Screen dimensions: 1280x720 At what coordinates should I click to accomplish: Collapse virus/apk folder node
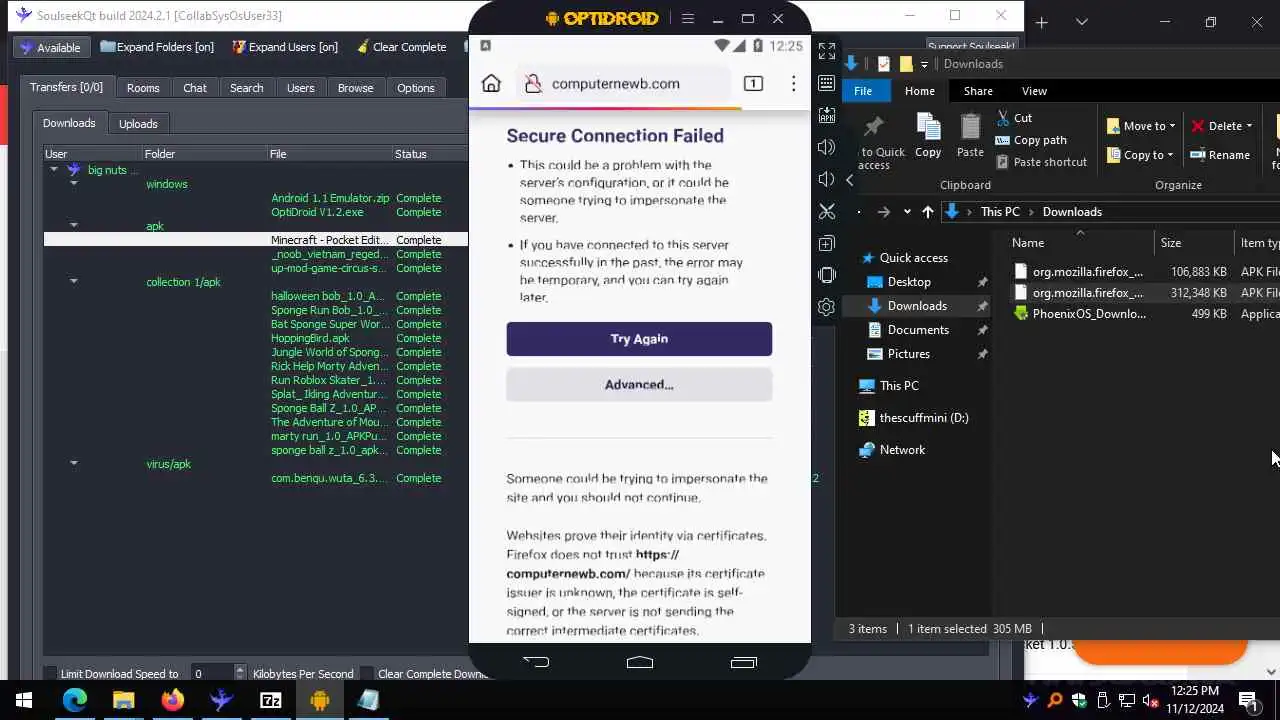[73, 464]
